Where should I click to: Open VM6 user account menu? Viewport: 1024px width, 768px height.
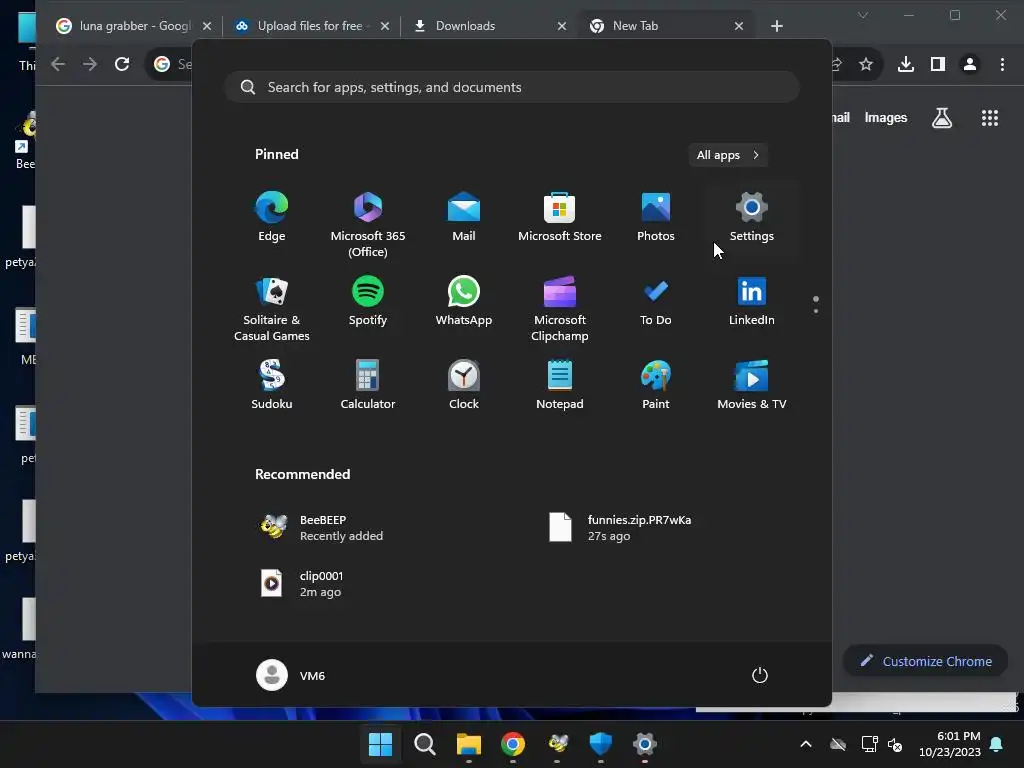pyautogui.click(x=291, y=675)
